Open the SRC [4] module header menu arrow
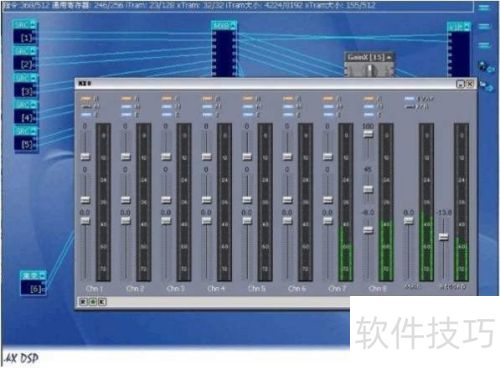The image size is (500, 370). click(x=33, y=104)
